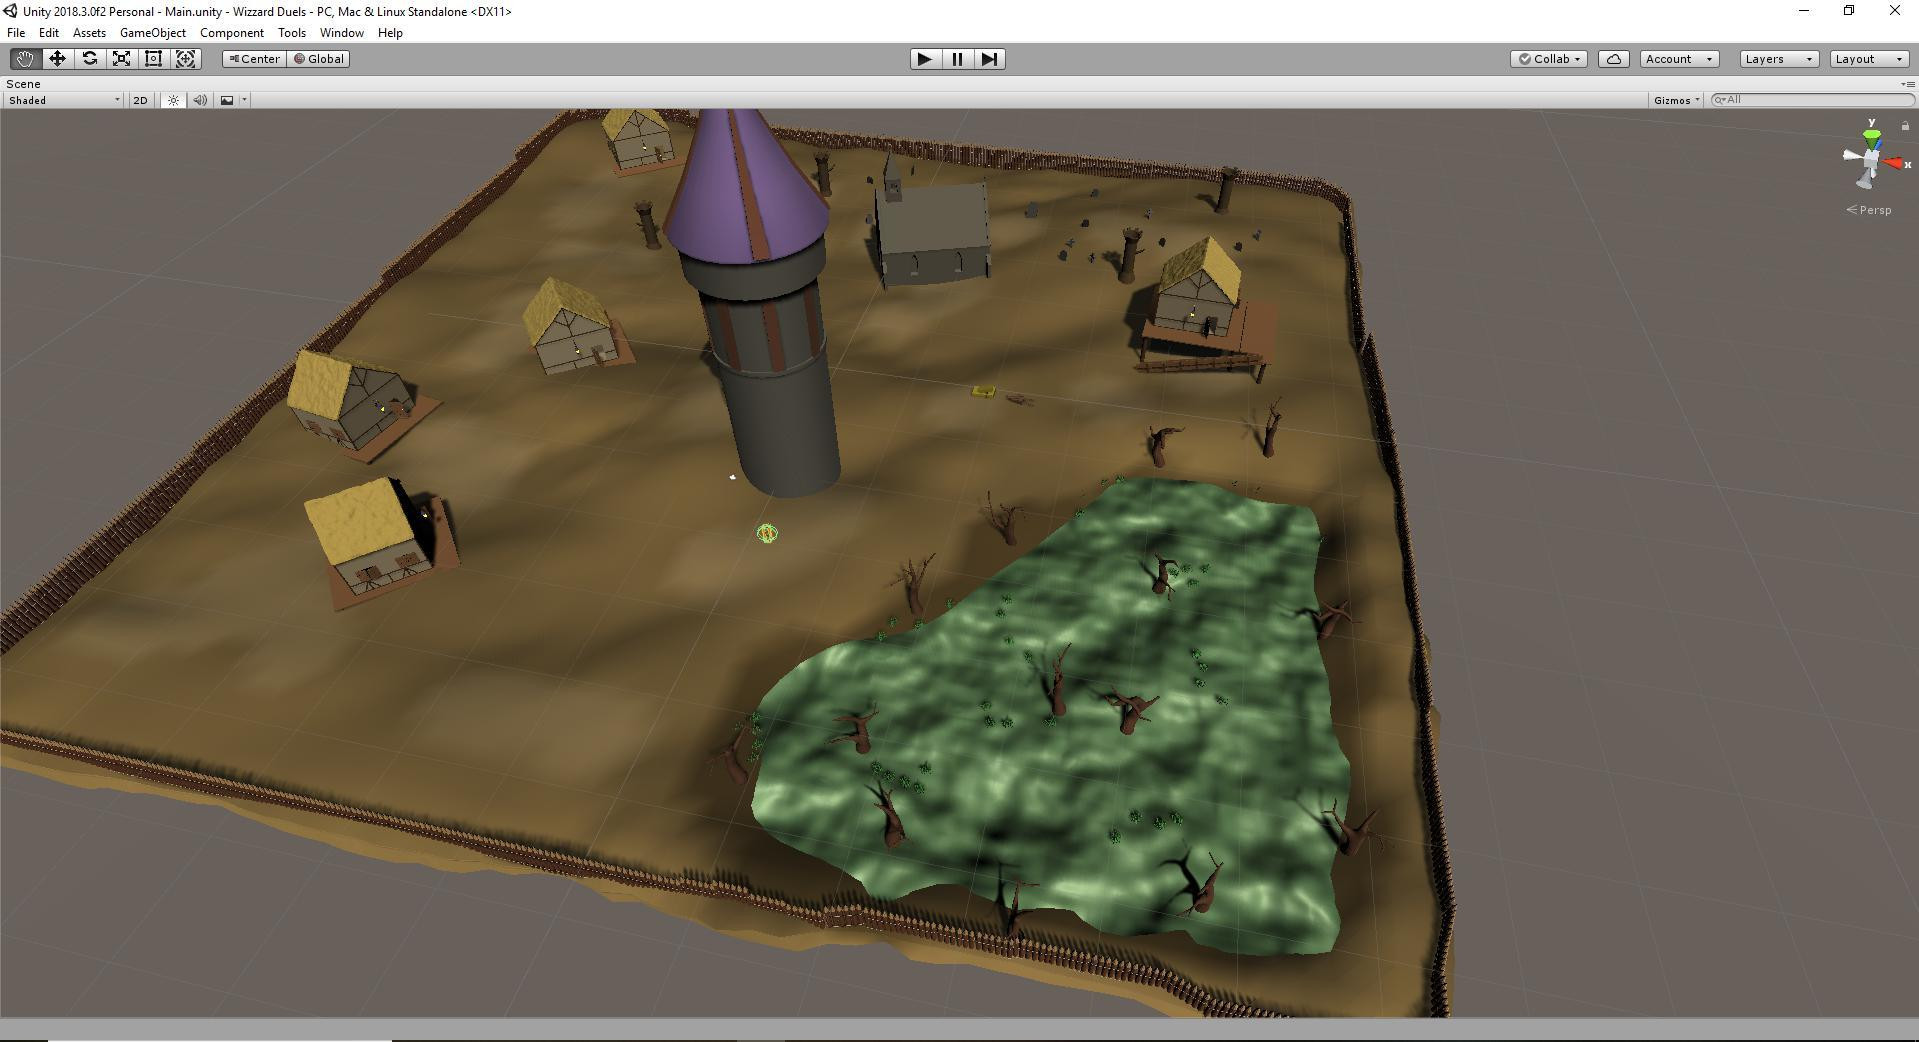This screenshot has width=1919, height=1042.
Task: Click the green circled object gizmo in scene
Action: [767, 533]
